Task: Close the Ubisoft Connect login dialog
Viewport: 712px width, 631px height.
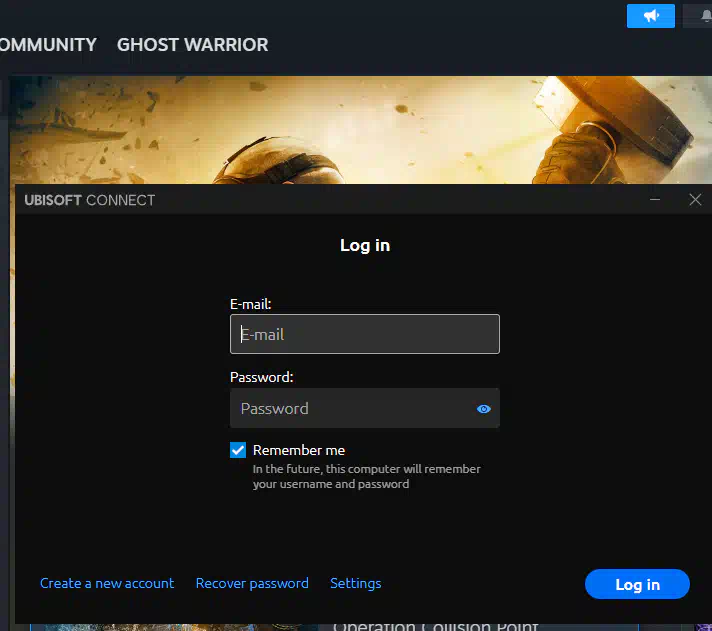Action: pos(696,200)
